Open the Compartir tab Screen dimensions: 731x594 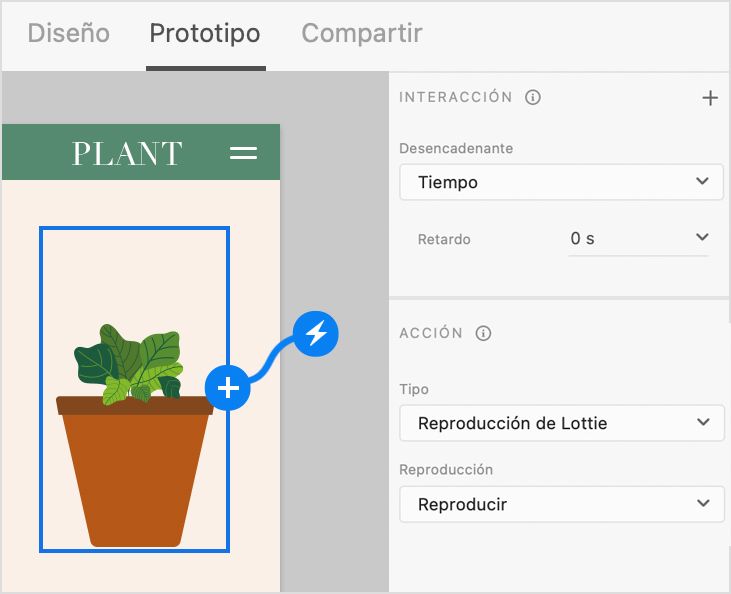(x=362, y=34)
